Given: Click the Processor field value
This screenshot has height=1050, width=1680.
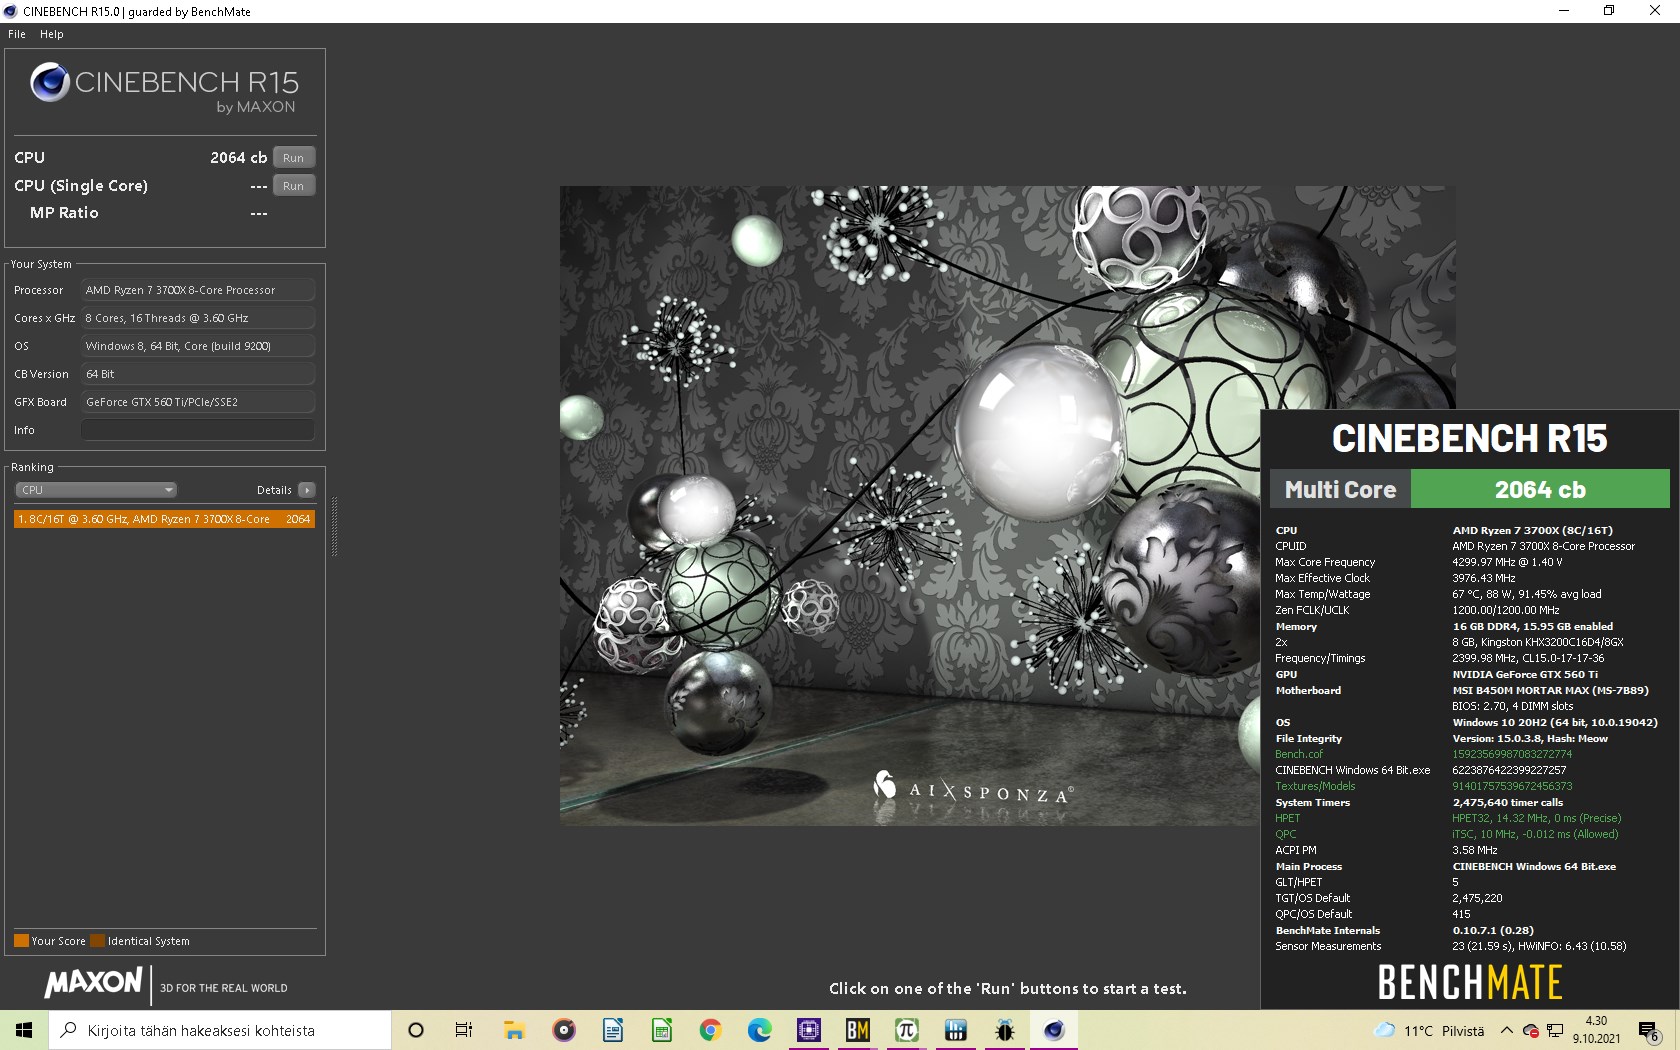Looking at the screenshot, I should [x=198, y=290].
